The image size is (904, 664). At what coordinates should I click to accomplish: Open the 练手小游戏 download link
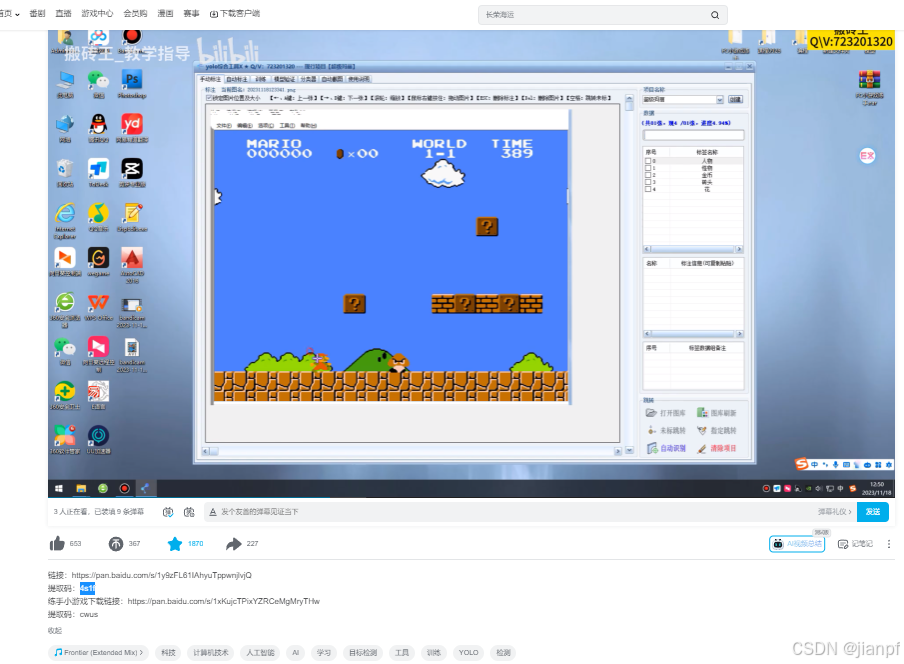(x=224, y=601)
